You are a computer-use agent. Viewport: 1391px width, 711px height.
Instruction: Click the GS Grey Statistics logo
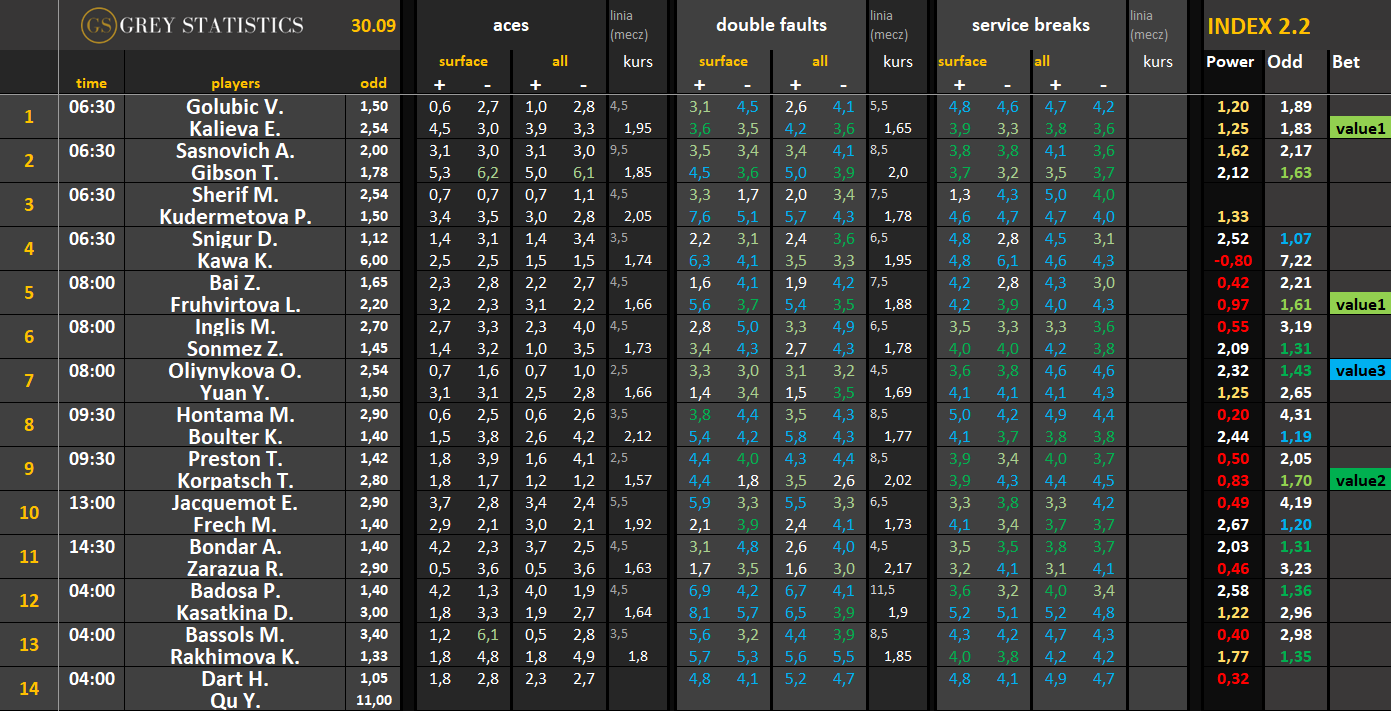[x=192, y=25]
